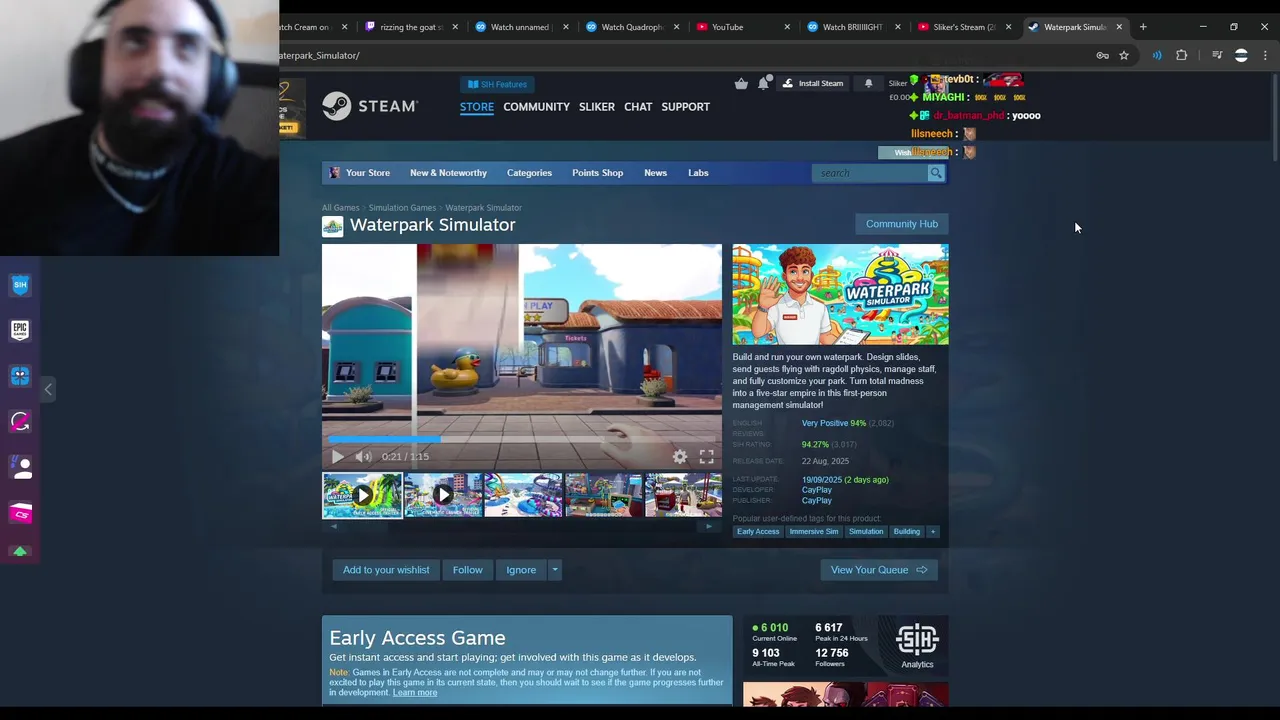The width and height of the screenshot is (1280, 720).
Task: Select the fourth screenshot thumbnail
Action: [x=603, y=495]
